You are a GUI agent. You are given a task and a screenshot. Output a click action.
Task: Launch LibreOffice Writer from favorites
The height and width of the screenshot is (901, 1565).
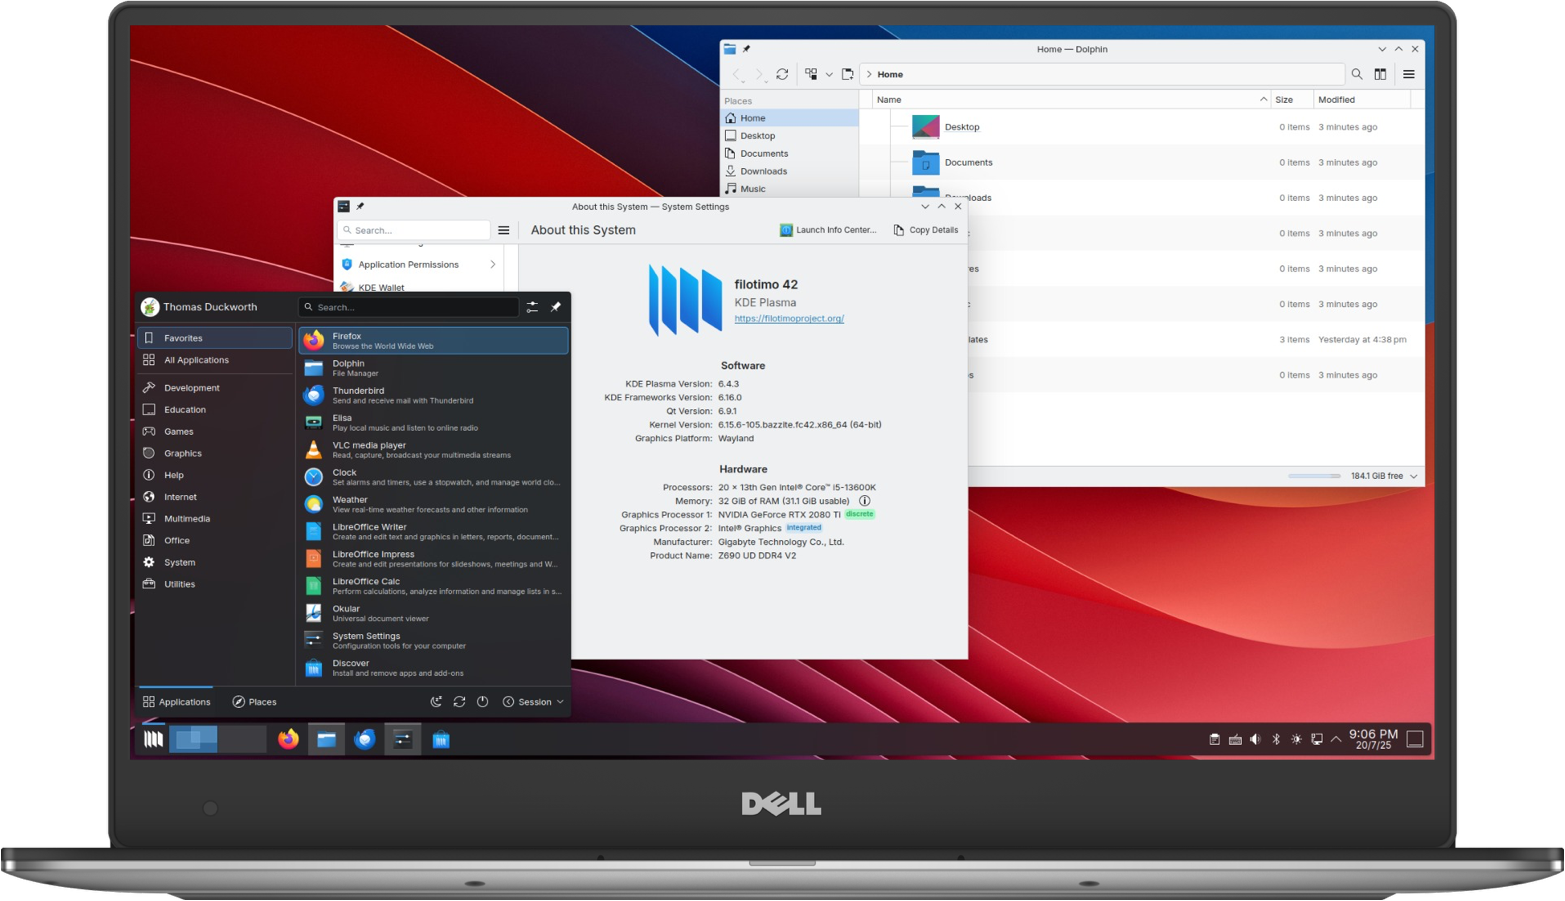coord(433,531)
